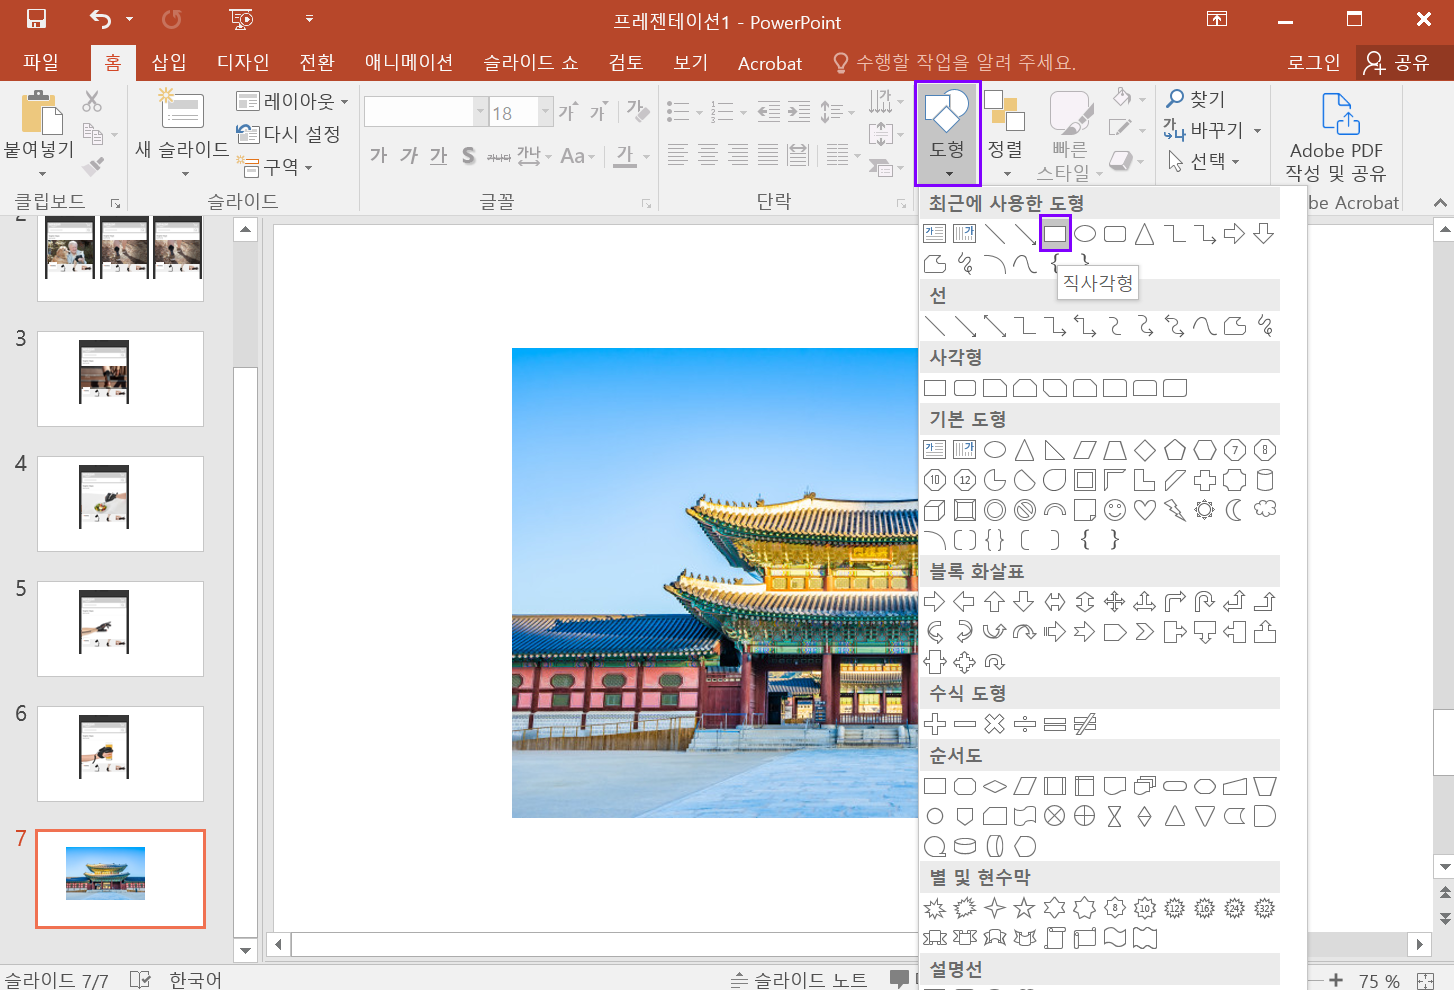Open the font name dropdown arrow
Image resolution: width=1454 pixels, height=990 pixels.
pyautogui.click(x=481, y=112)
